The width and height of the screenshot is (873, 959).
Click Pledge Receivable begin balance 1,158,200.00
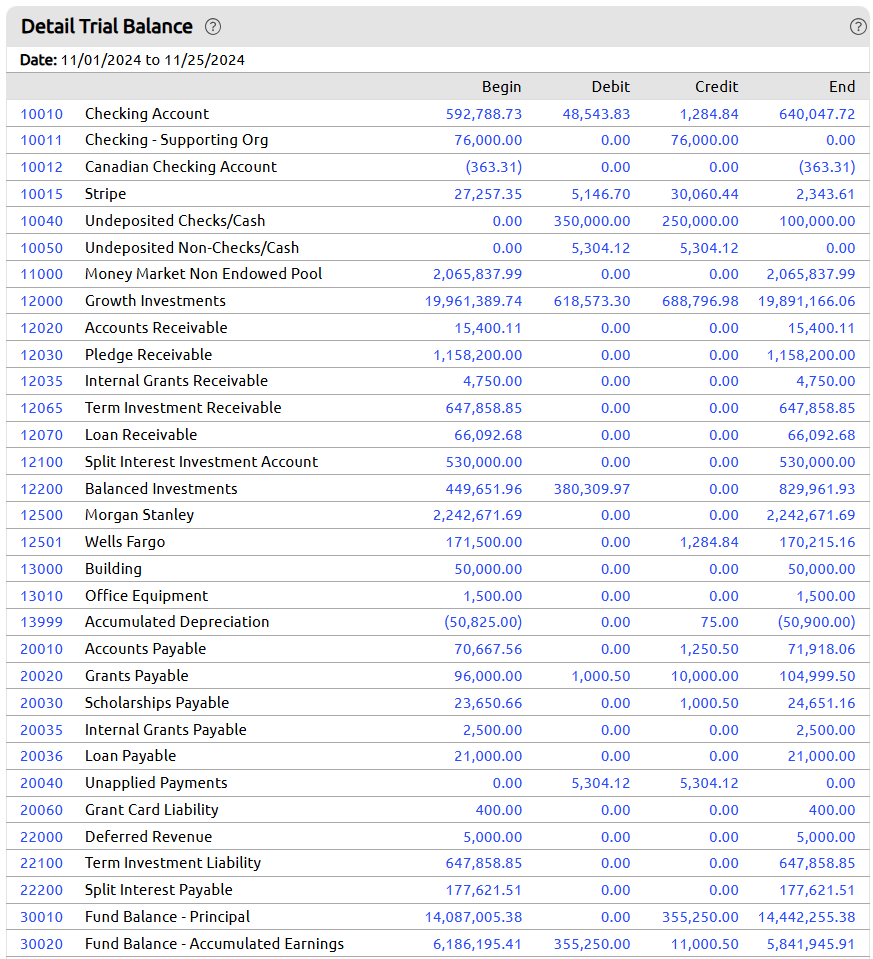point(478,355)
